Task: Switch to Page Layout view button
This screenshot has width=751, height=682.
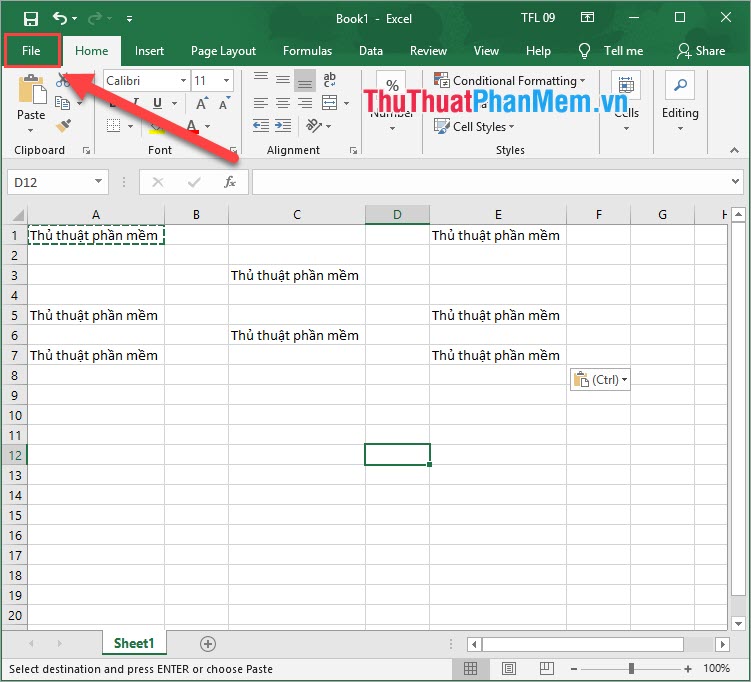Action: coord(509,668)
